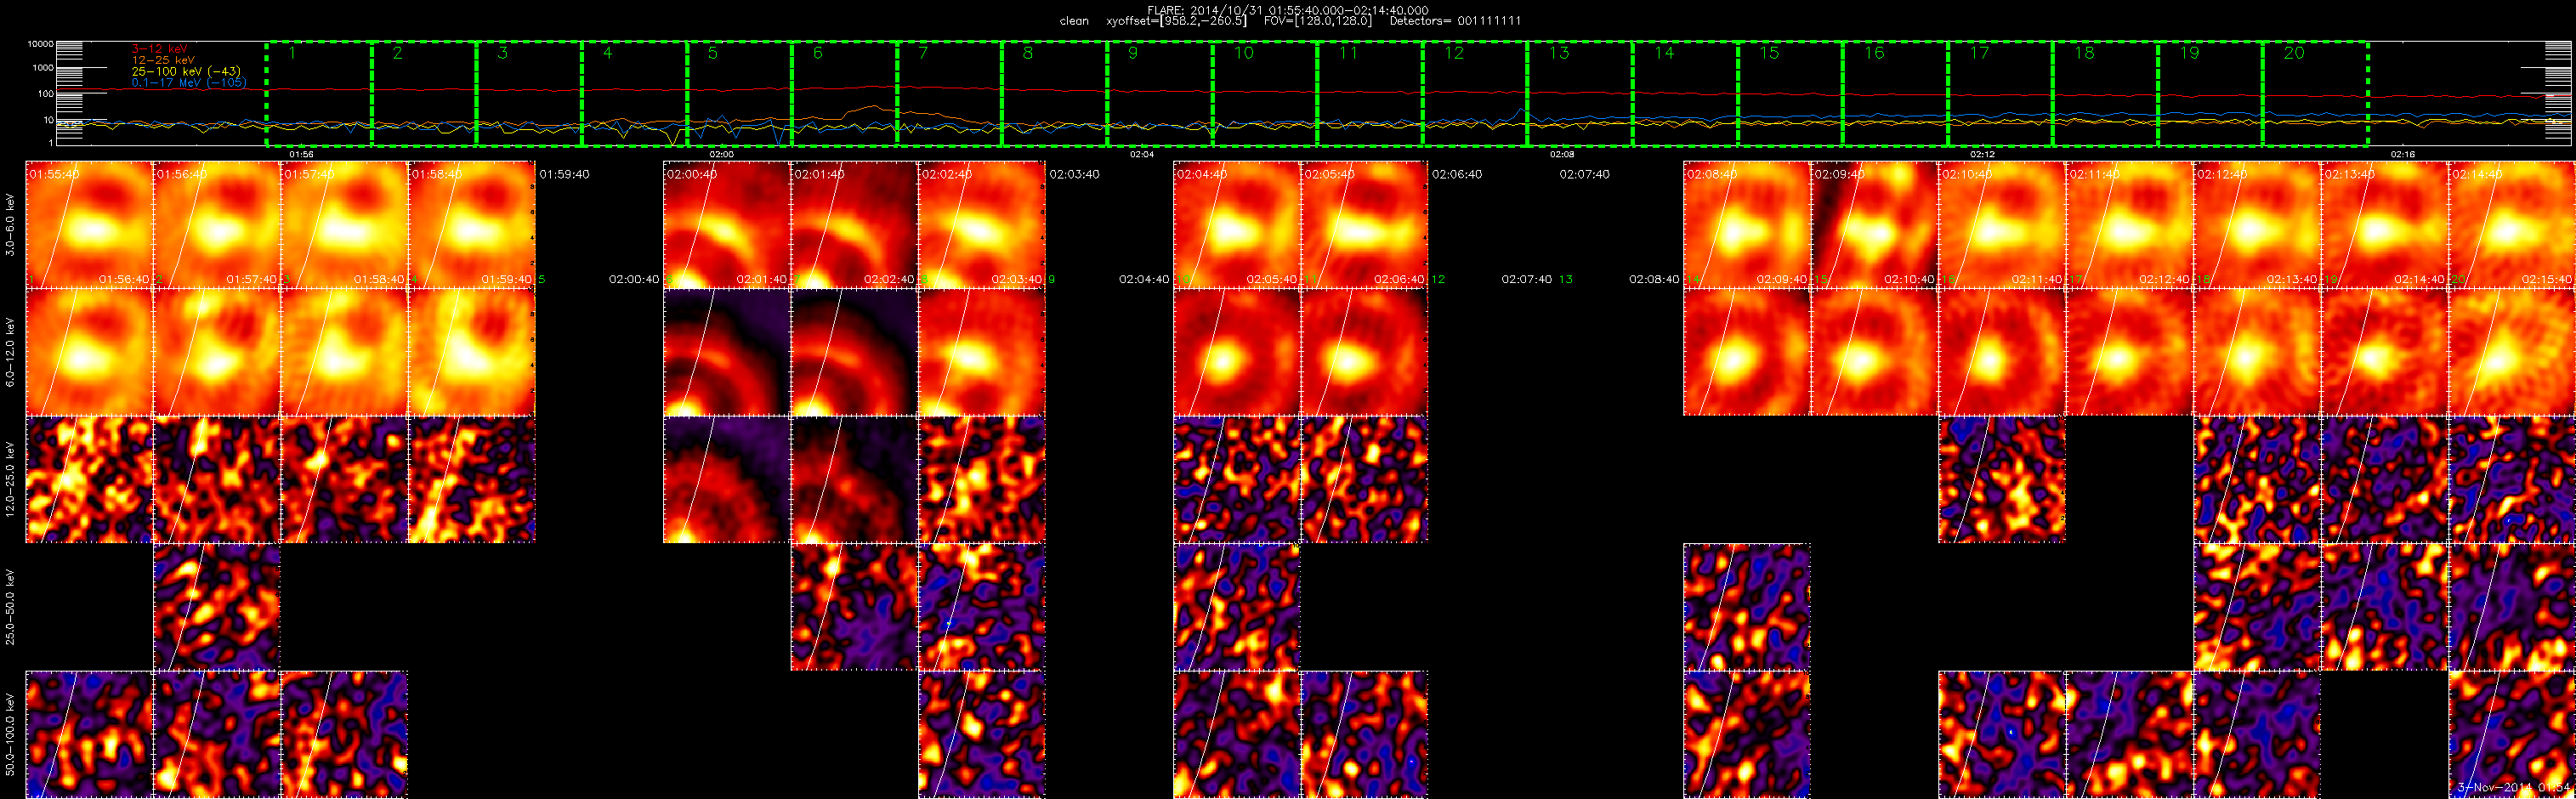Image resolution: width=2576 pixels, height=799 pixels.
Task: Click the 12.0-25.0 keV row label
Action: click(11, 480)
